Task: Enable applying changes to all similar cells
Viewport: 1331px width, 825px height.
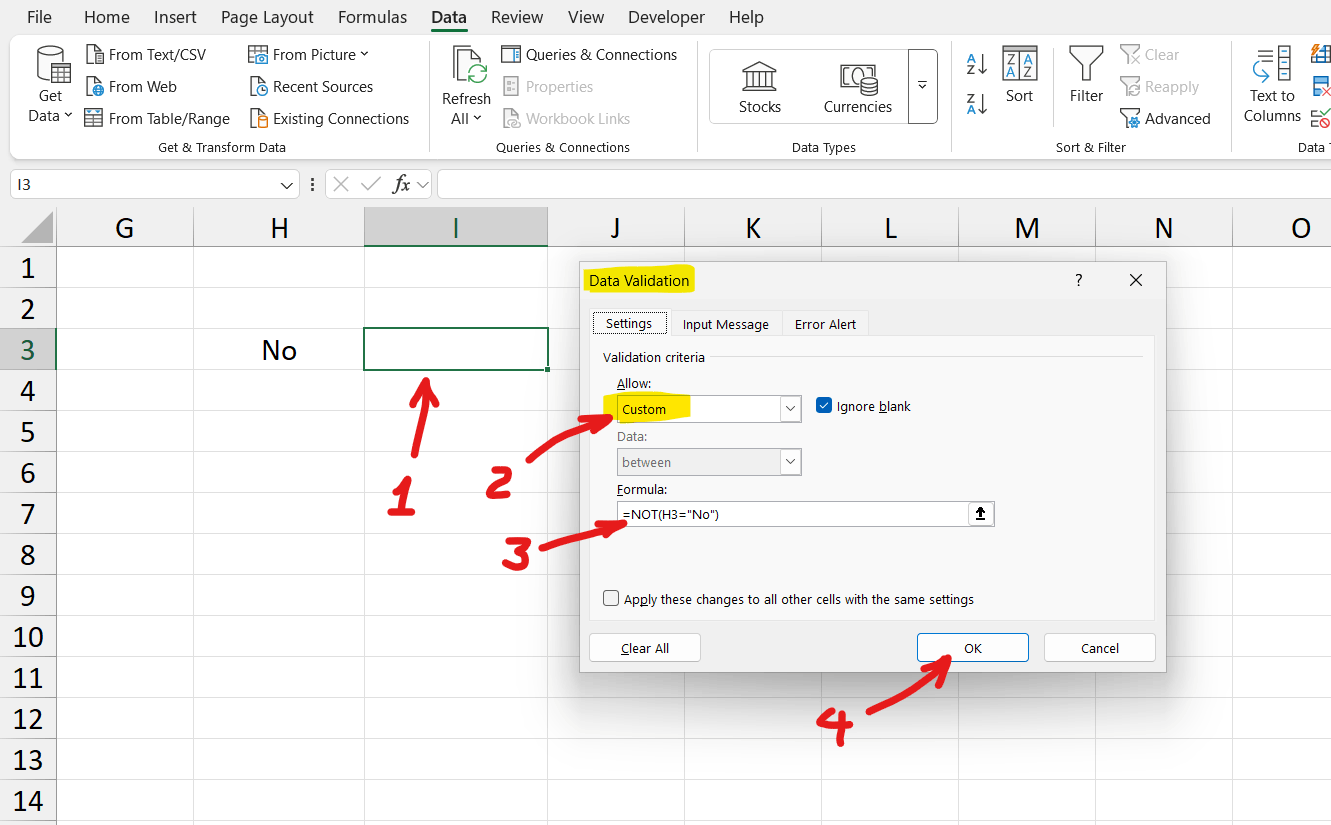Action: tap(610, 598)
